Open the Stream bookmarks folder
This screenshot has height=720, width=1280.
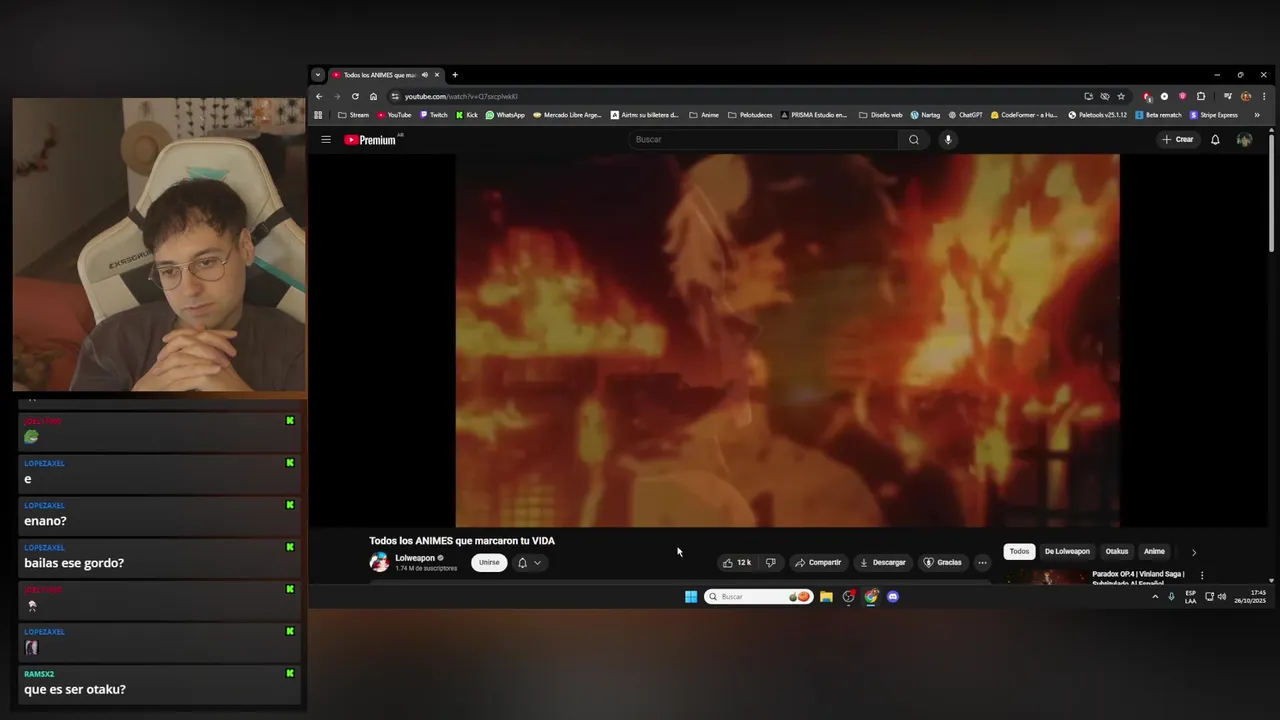(x=353, y=115)
